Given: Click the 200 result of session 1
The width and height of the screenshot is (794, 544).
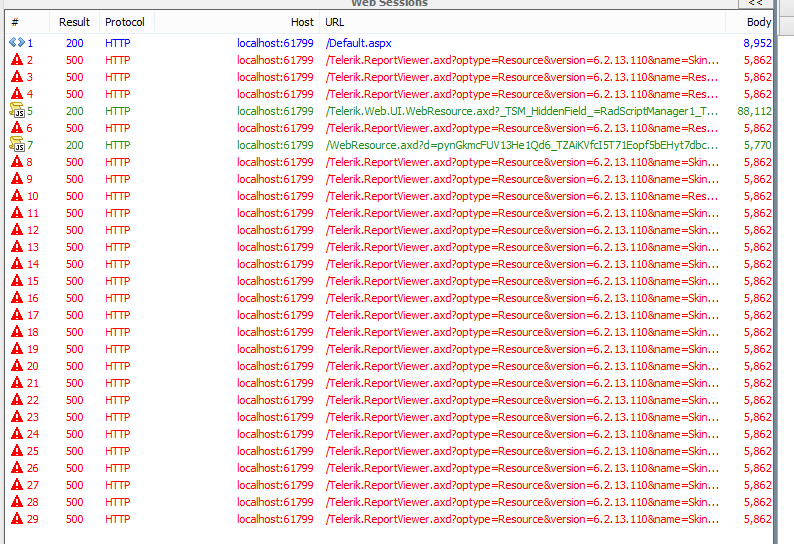Looking at the screenshot, I should tap(74, 43).
